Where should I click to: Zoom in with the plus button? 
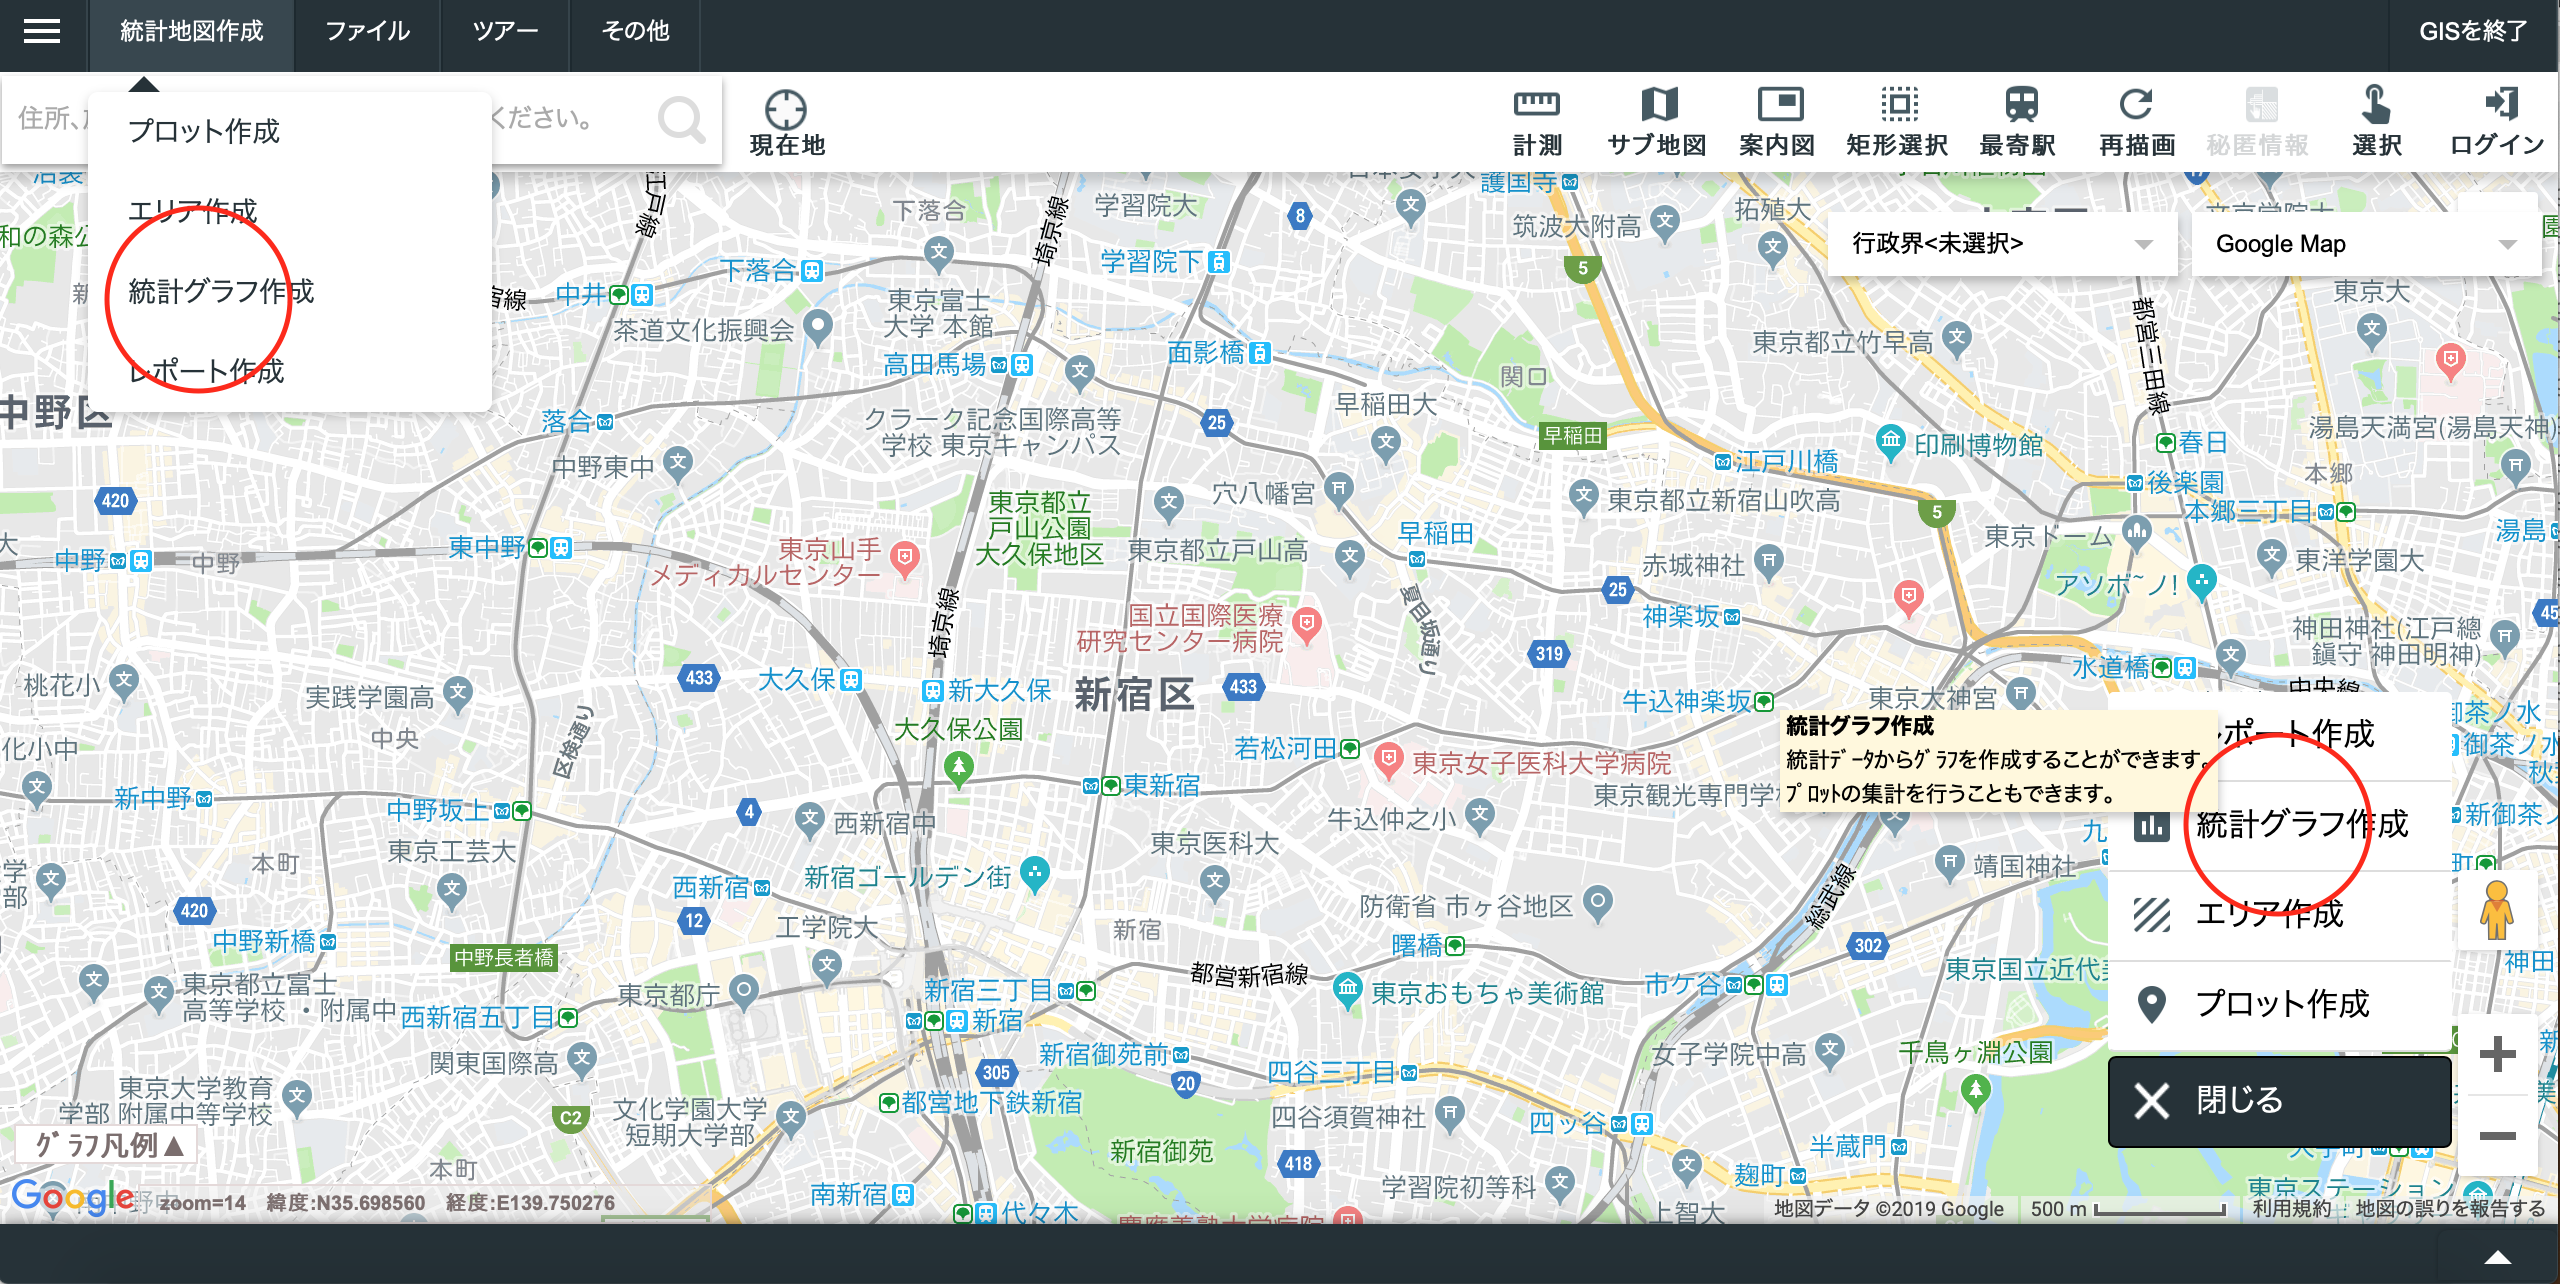(2498, 1054)
